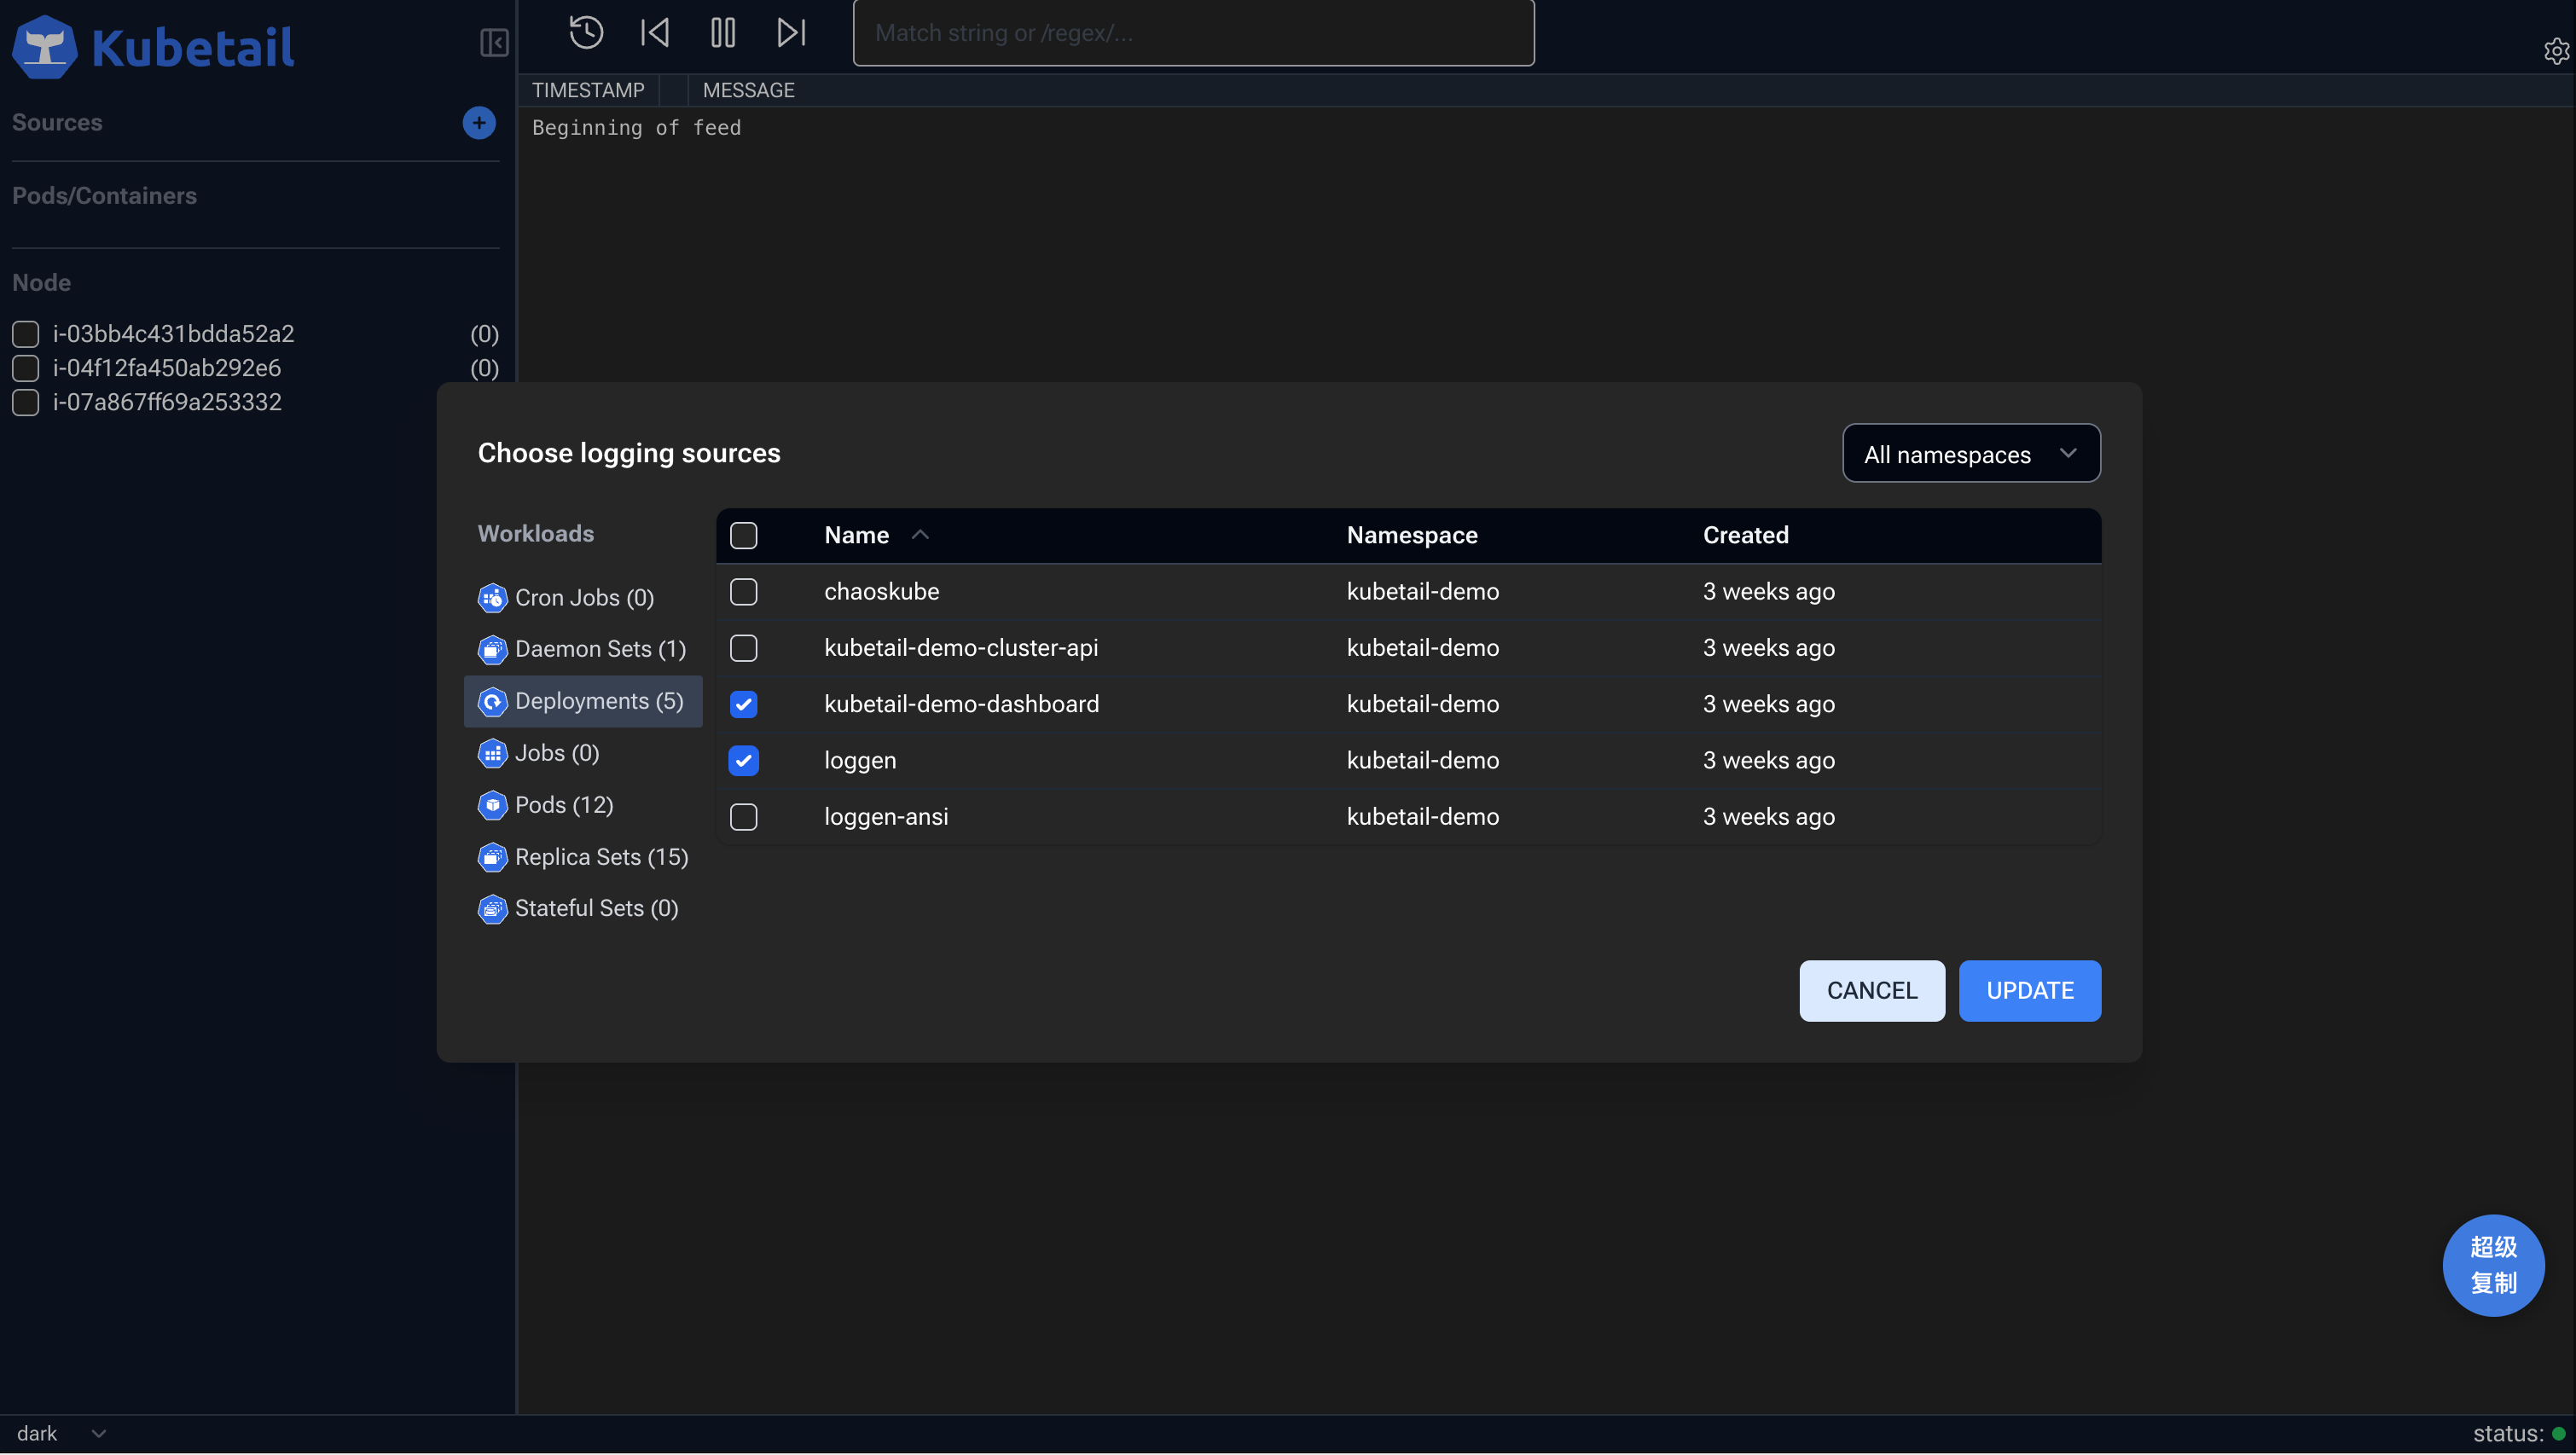Click kubetail-demo-cluster-api name text
The width and height of the screenshot is (2576, 1455).
pyautogui.click(x=961, y=648)
